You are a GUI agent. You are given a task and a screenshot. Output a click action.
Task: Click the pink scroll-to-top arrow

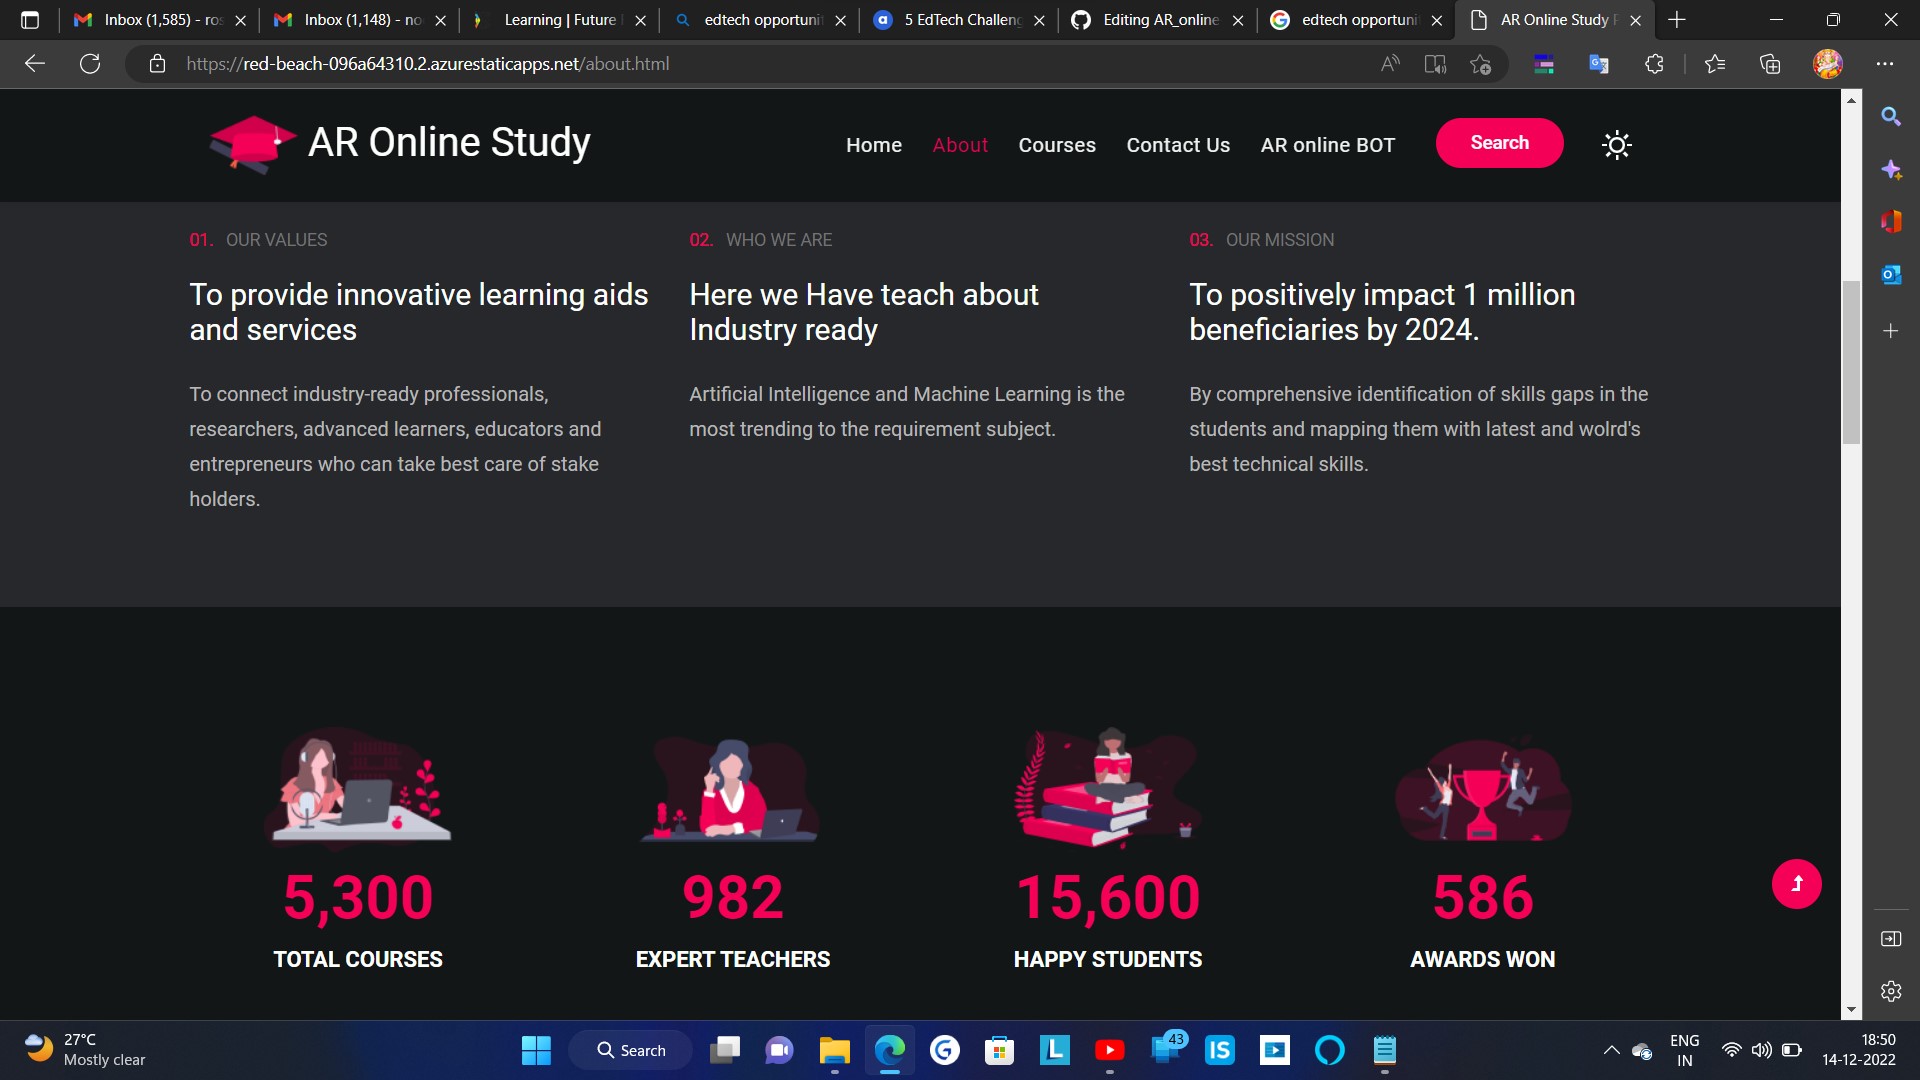(x=1797, y=884)
